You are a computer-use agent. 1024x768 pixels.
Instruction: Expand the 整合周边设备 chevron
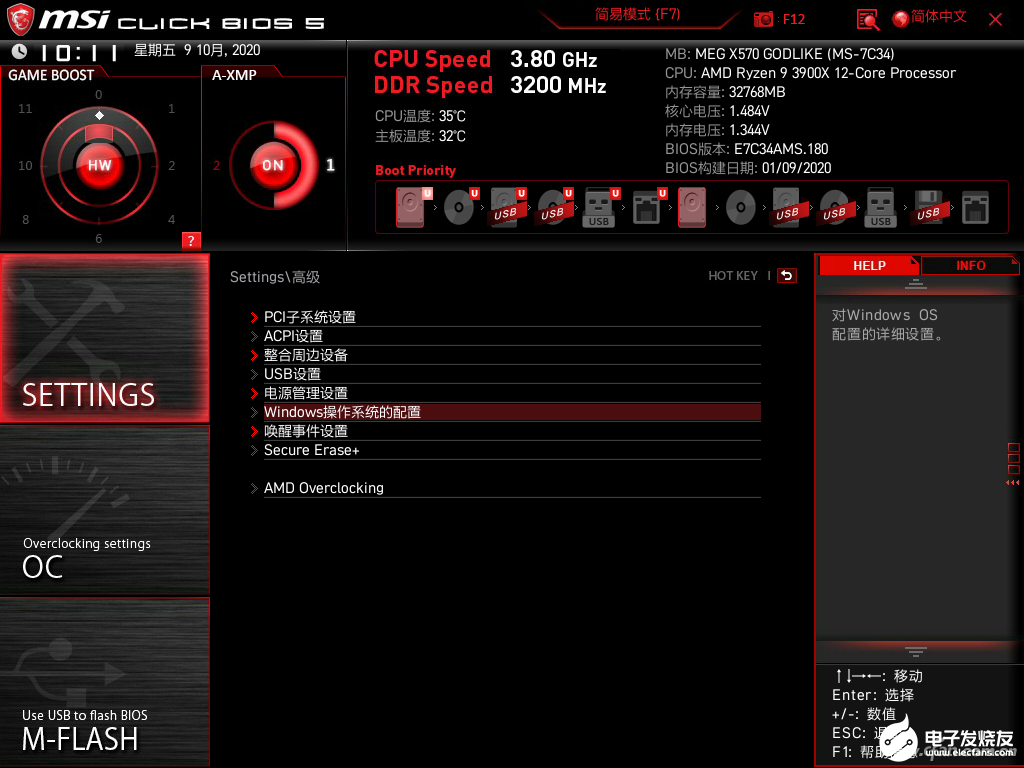pos(255,355)
